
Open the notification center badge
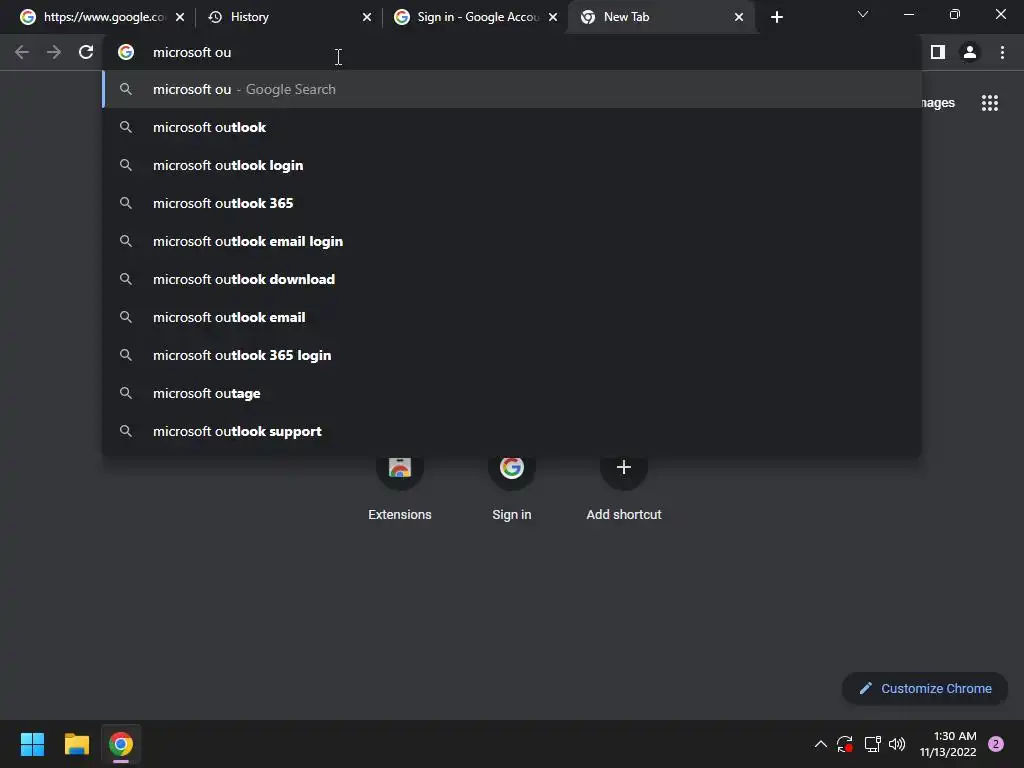996,744
